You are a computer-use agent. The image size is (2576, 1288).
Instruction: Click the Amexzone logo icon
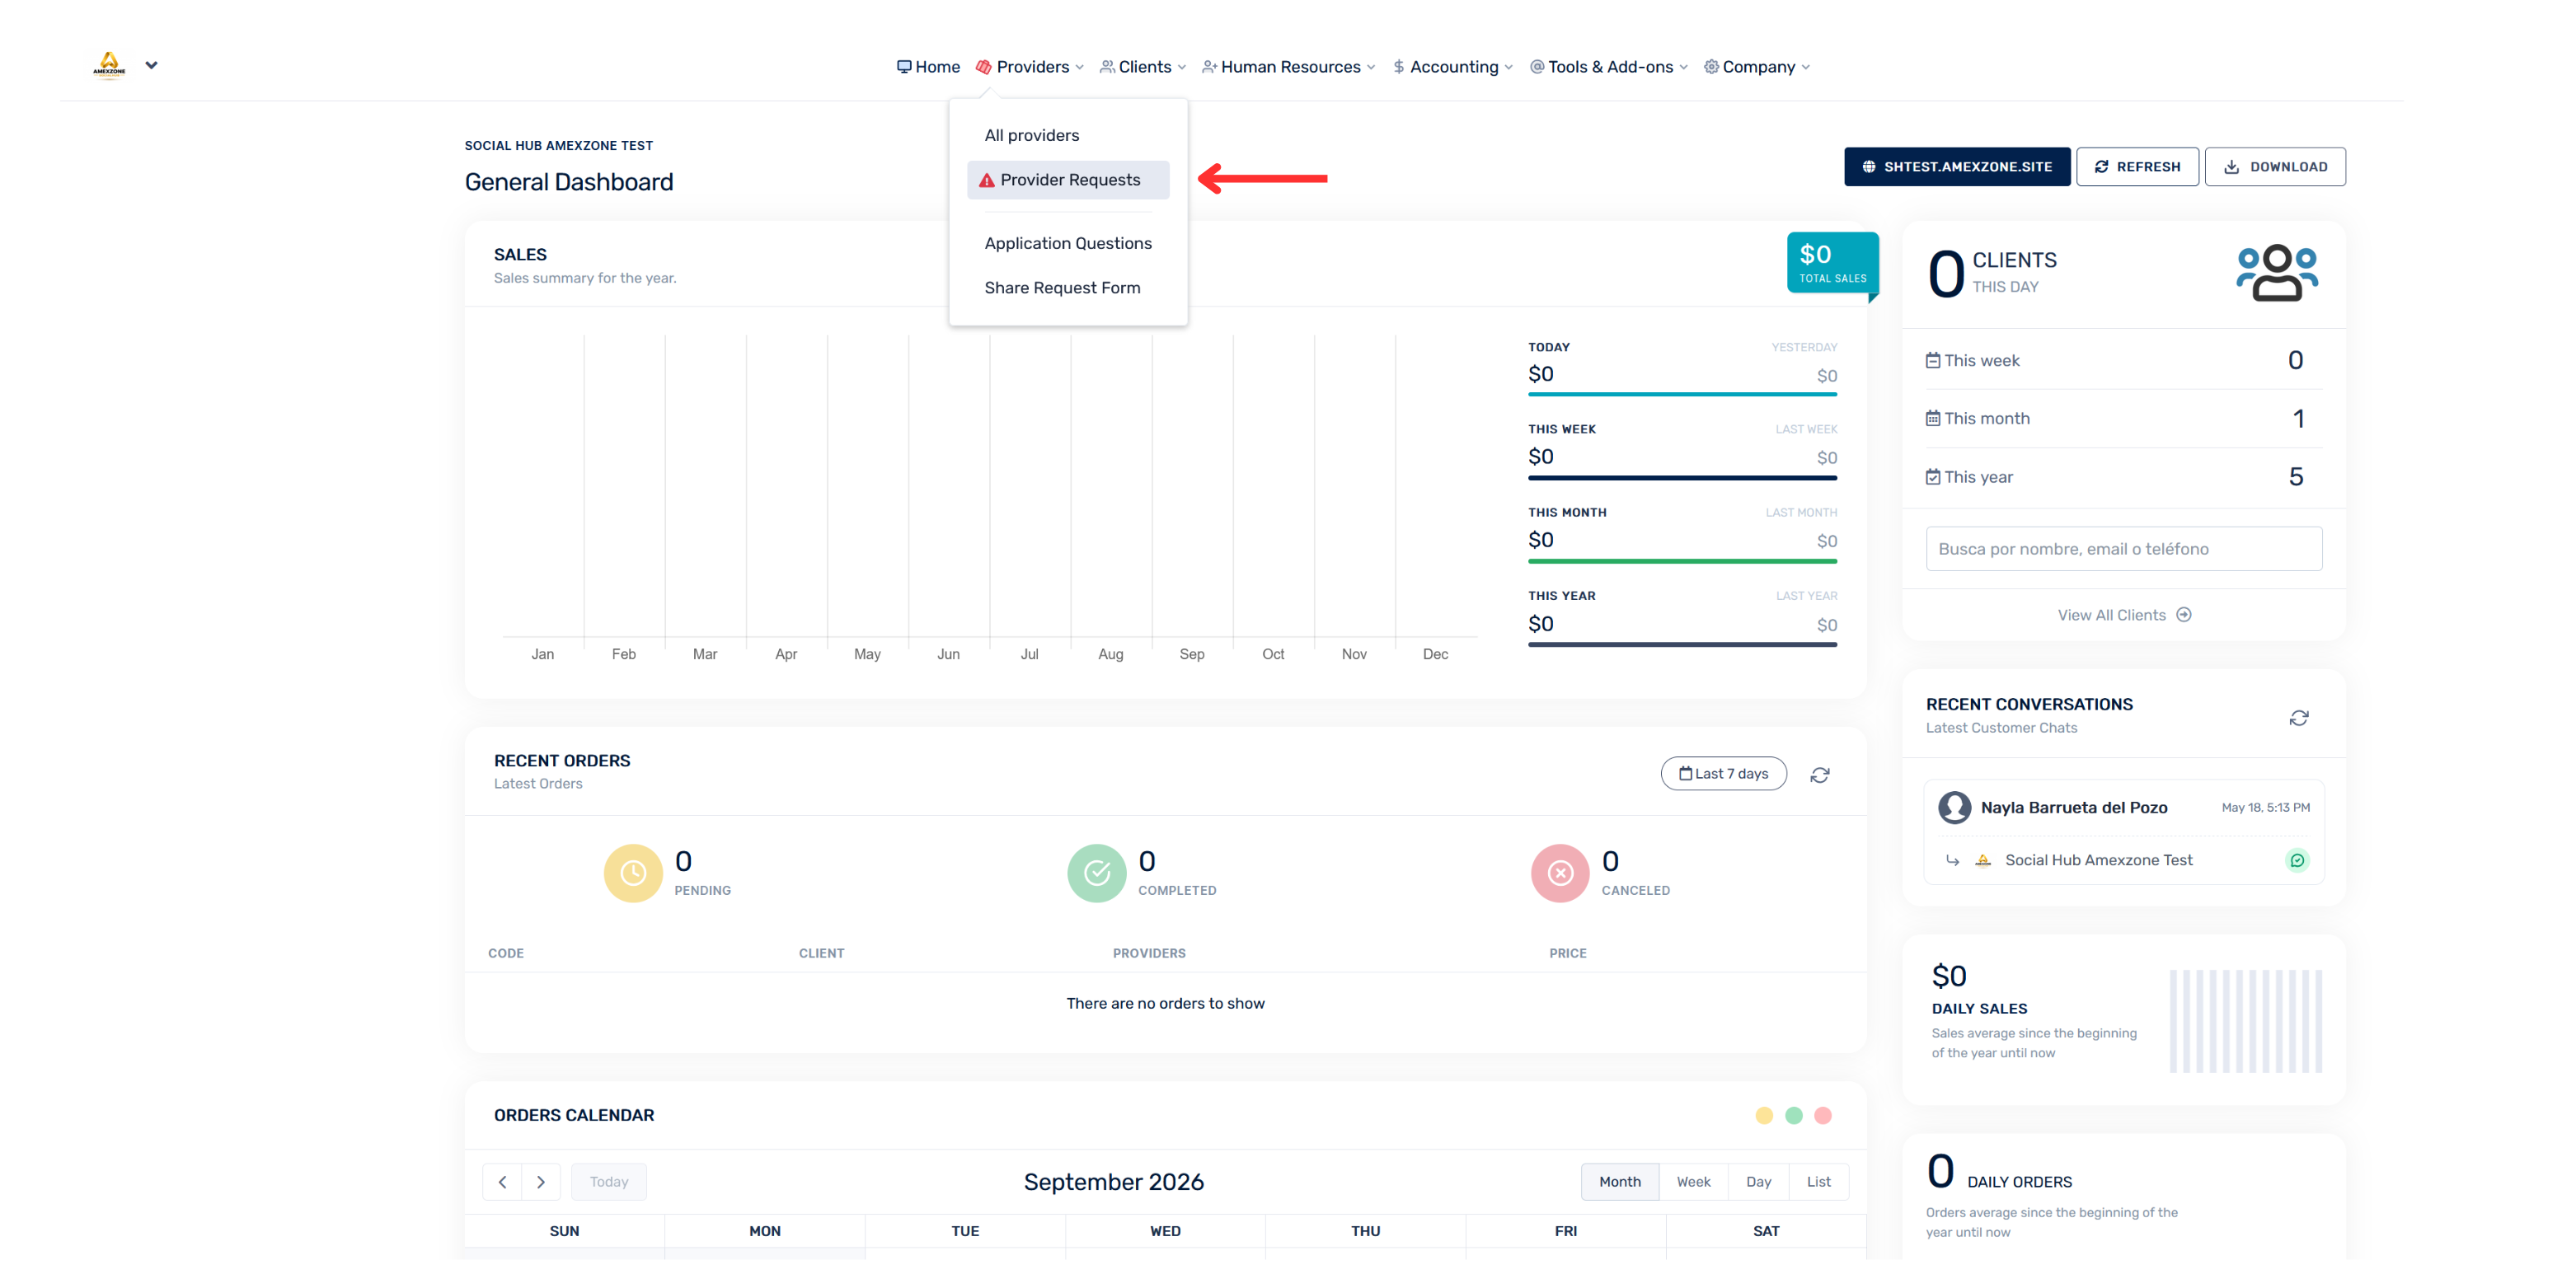pos(109,65)
